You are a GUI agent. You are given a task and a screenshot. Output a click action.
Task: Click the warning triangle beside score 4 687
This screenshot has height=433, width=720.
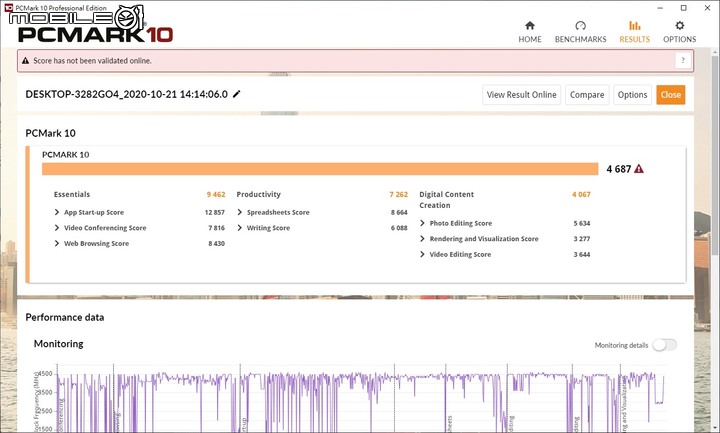638,169
